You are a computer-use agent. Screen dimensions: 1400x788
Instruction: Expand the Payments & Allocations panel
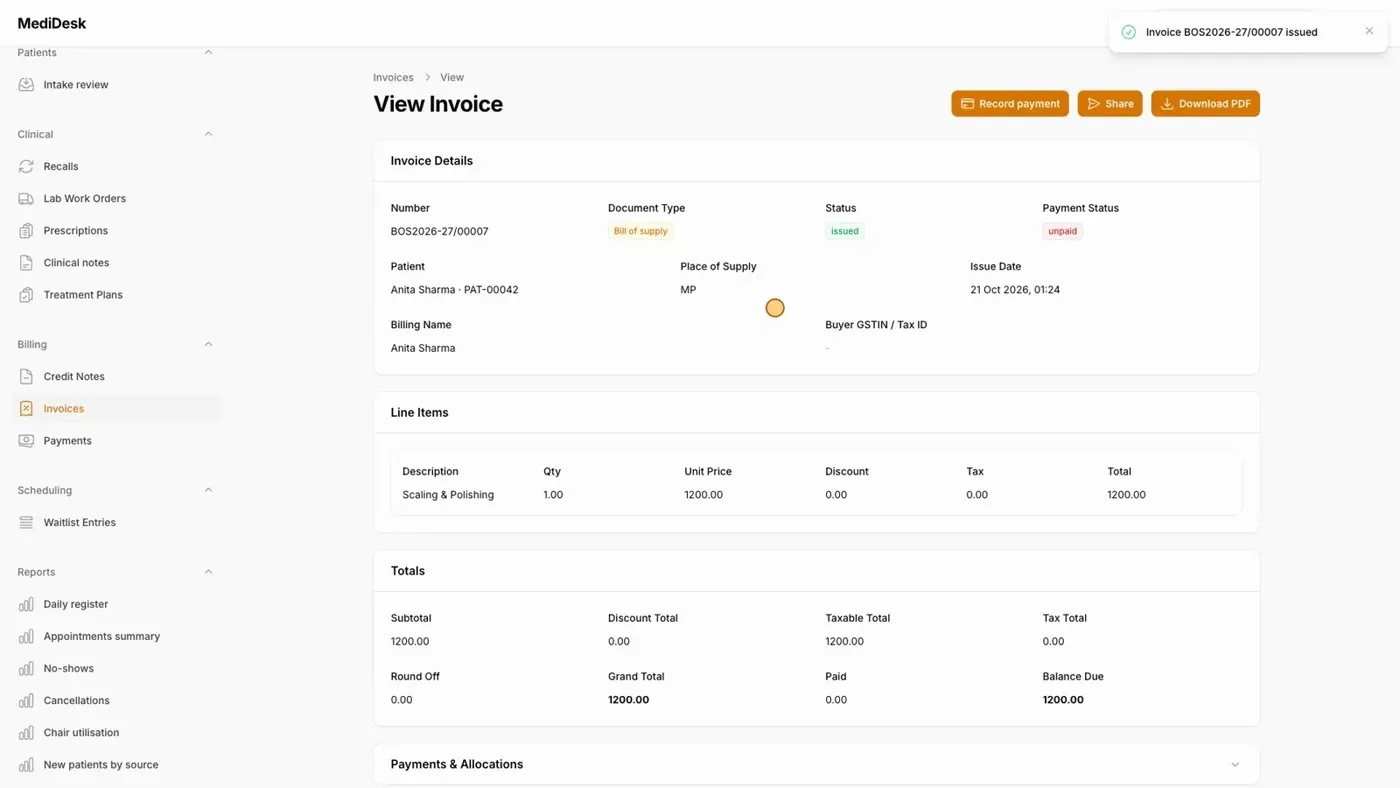tap(1235, 765)
